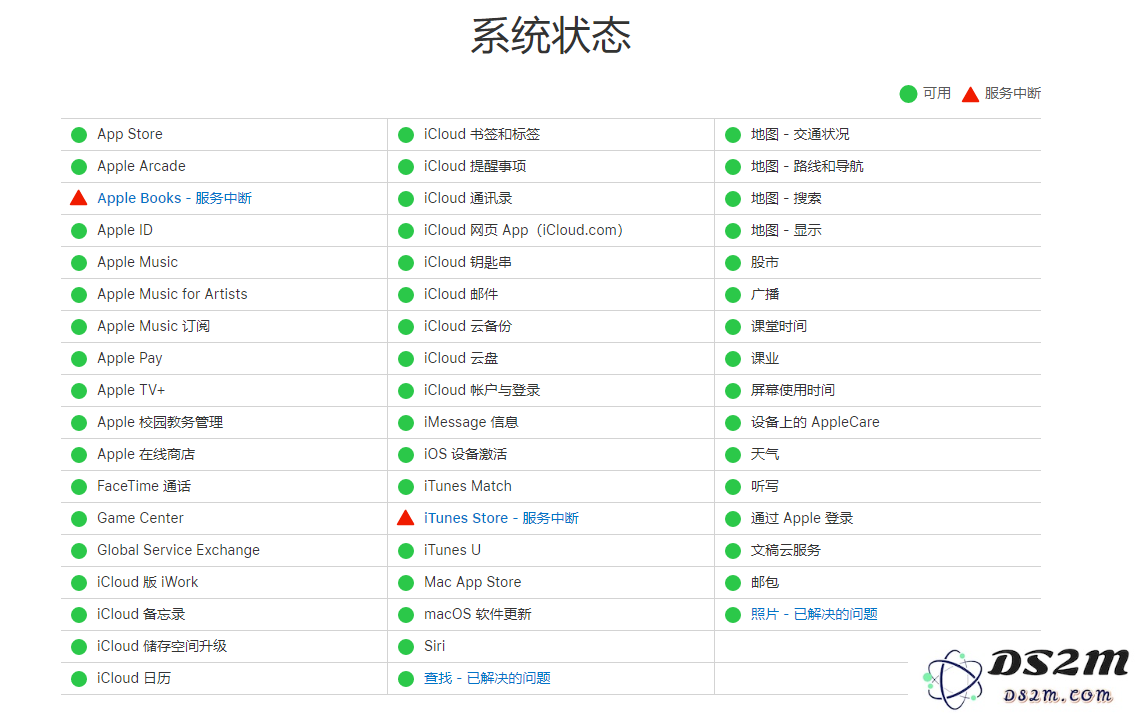Select the iCloud 提醒事项 row text

point(475,166)
